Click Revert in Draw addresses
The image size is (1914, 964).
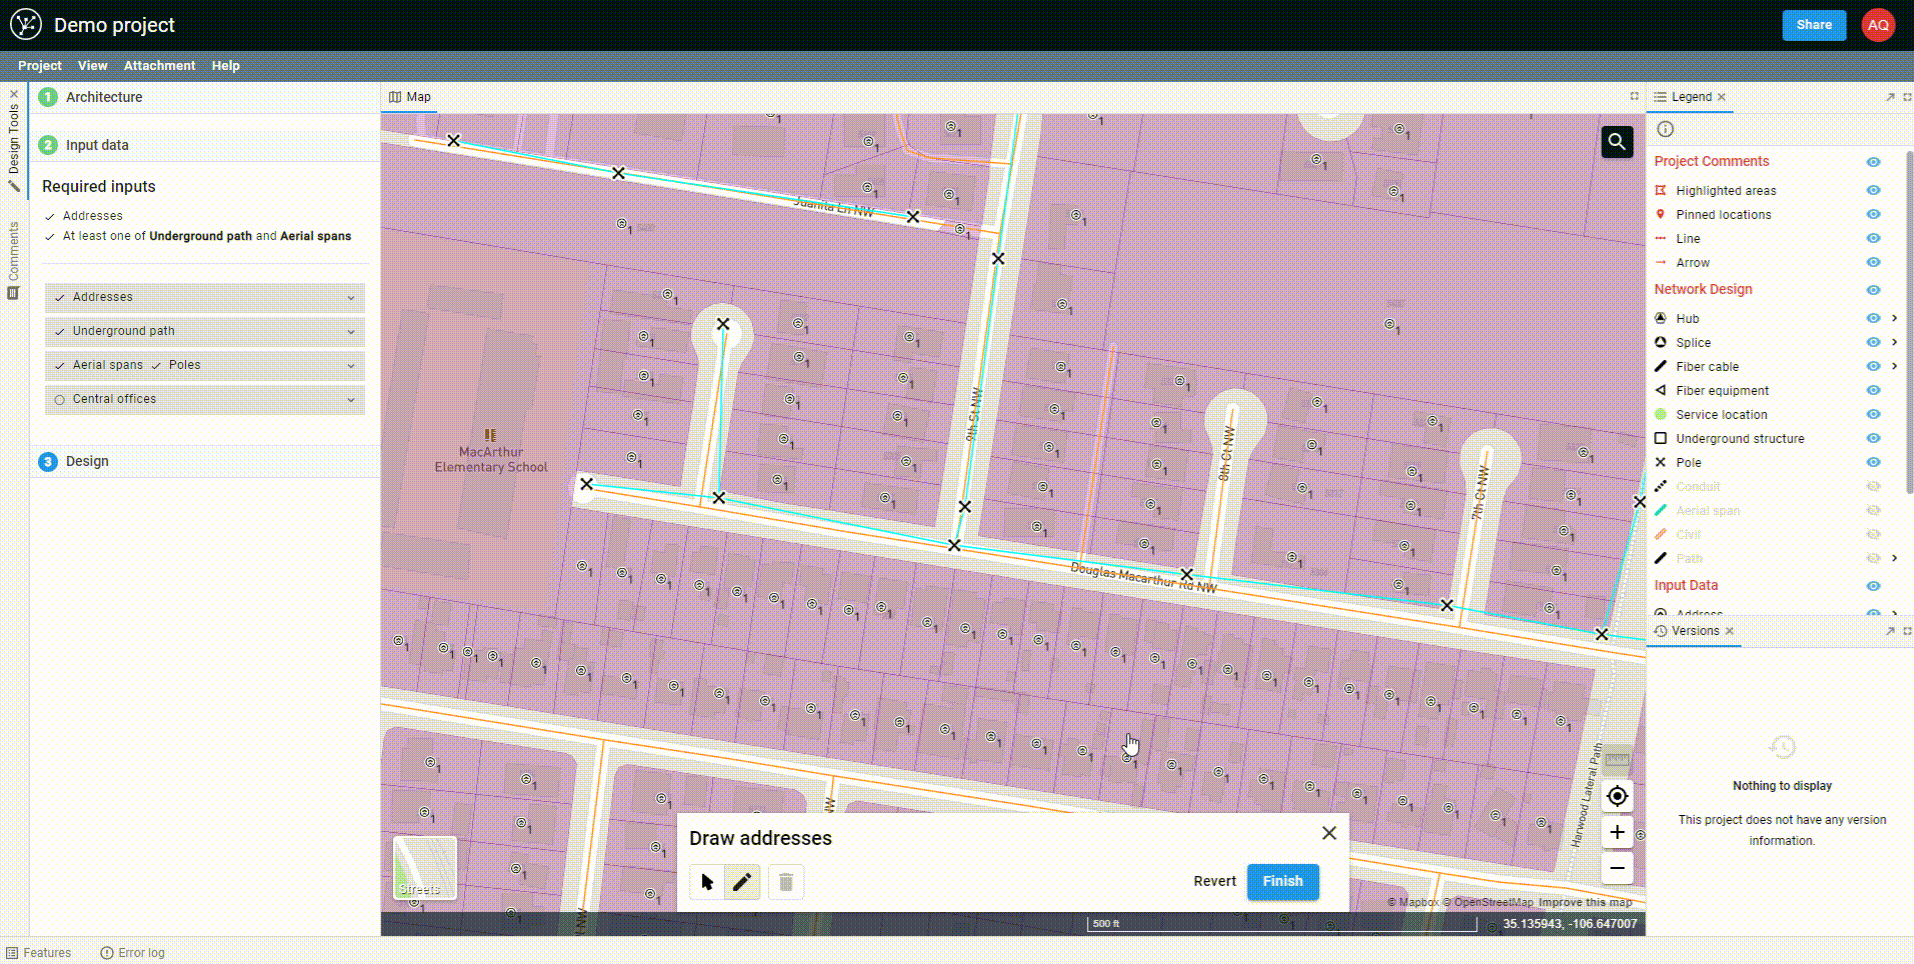pos(1214,881)
